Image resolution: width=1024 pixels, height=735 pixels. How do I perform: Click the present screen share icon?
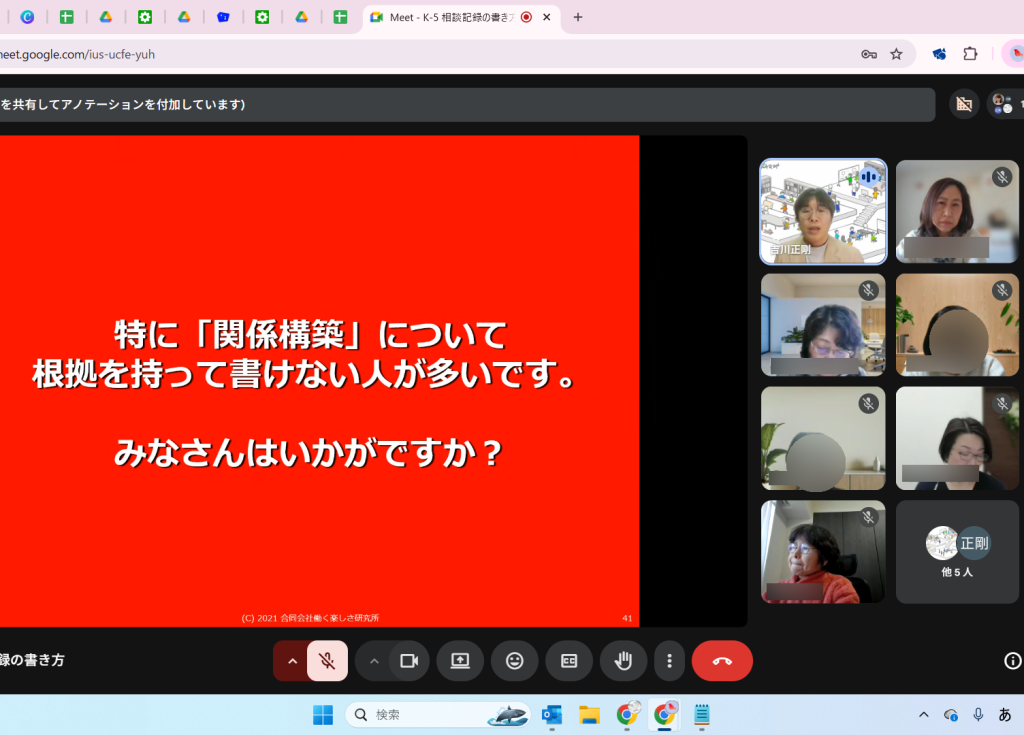tap(460, 661)
